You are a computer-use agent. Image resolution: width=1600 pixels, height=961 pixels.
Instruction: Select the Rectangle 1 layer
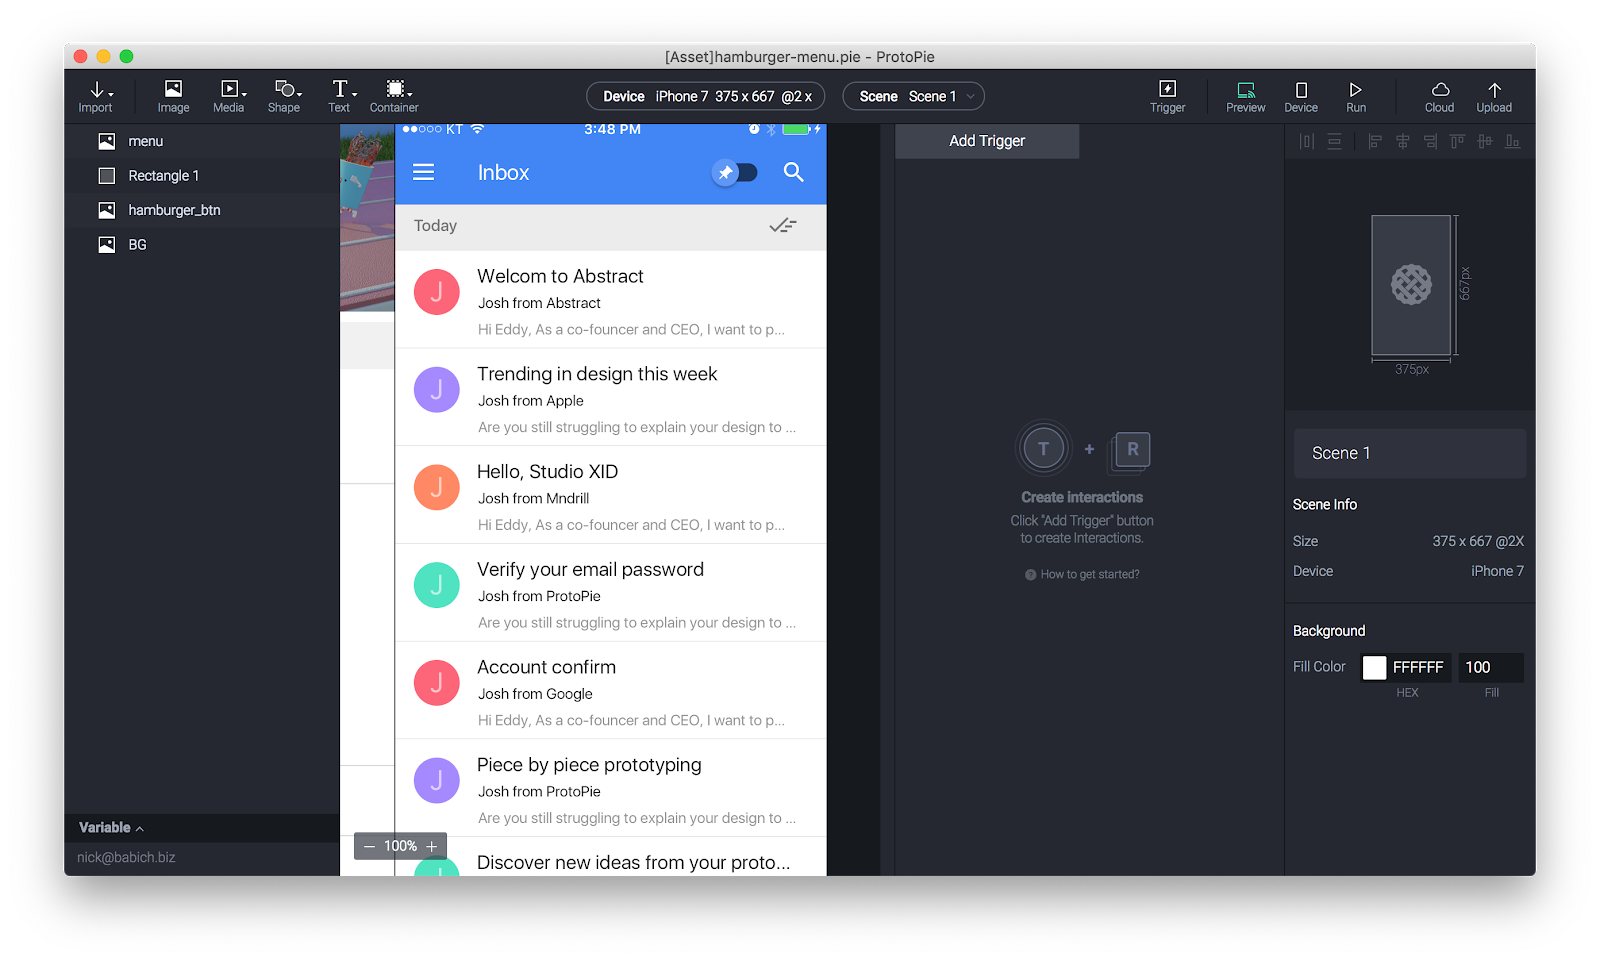(x=202, y=176)
